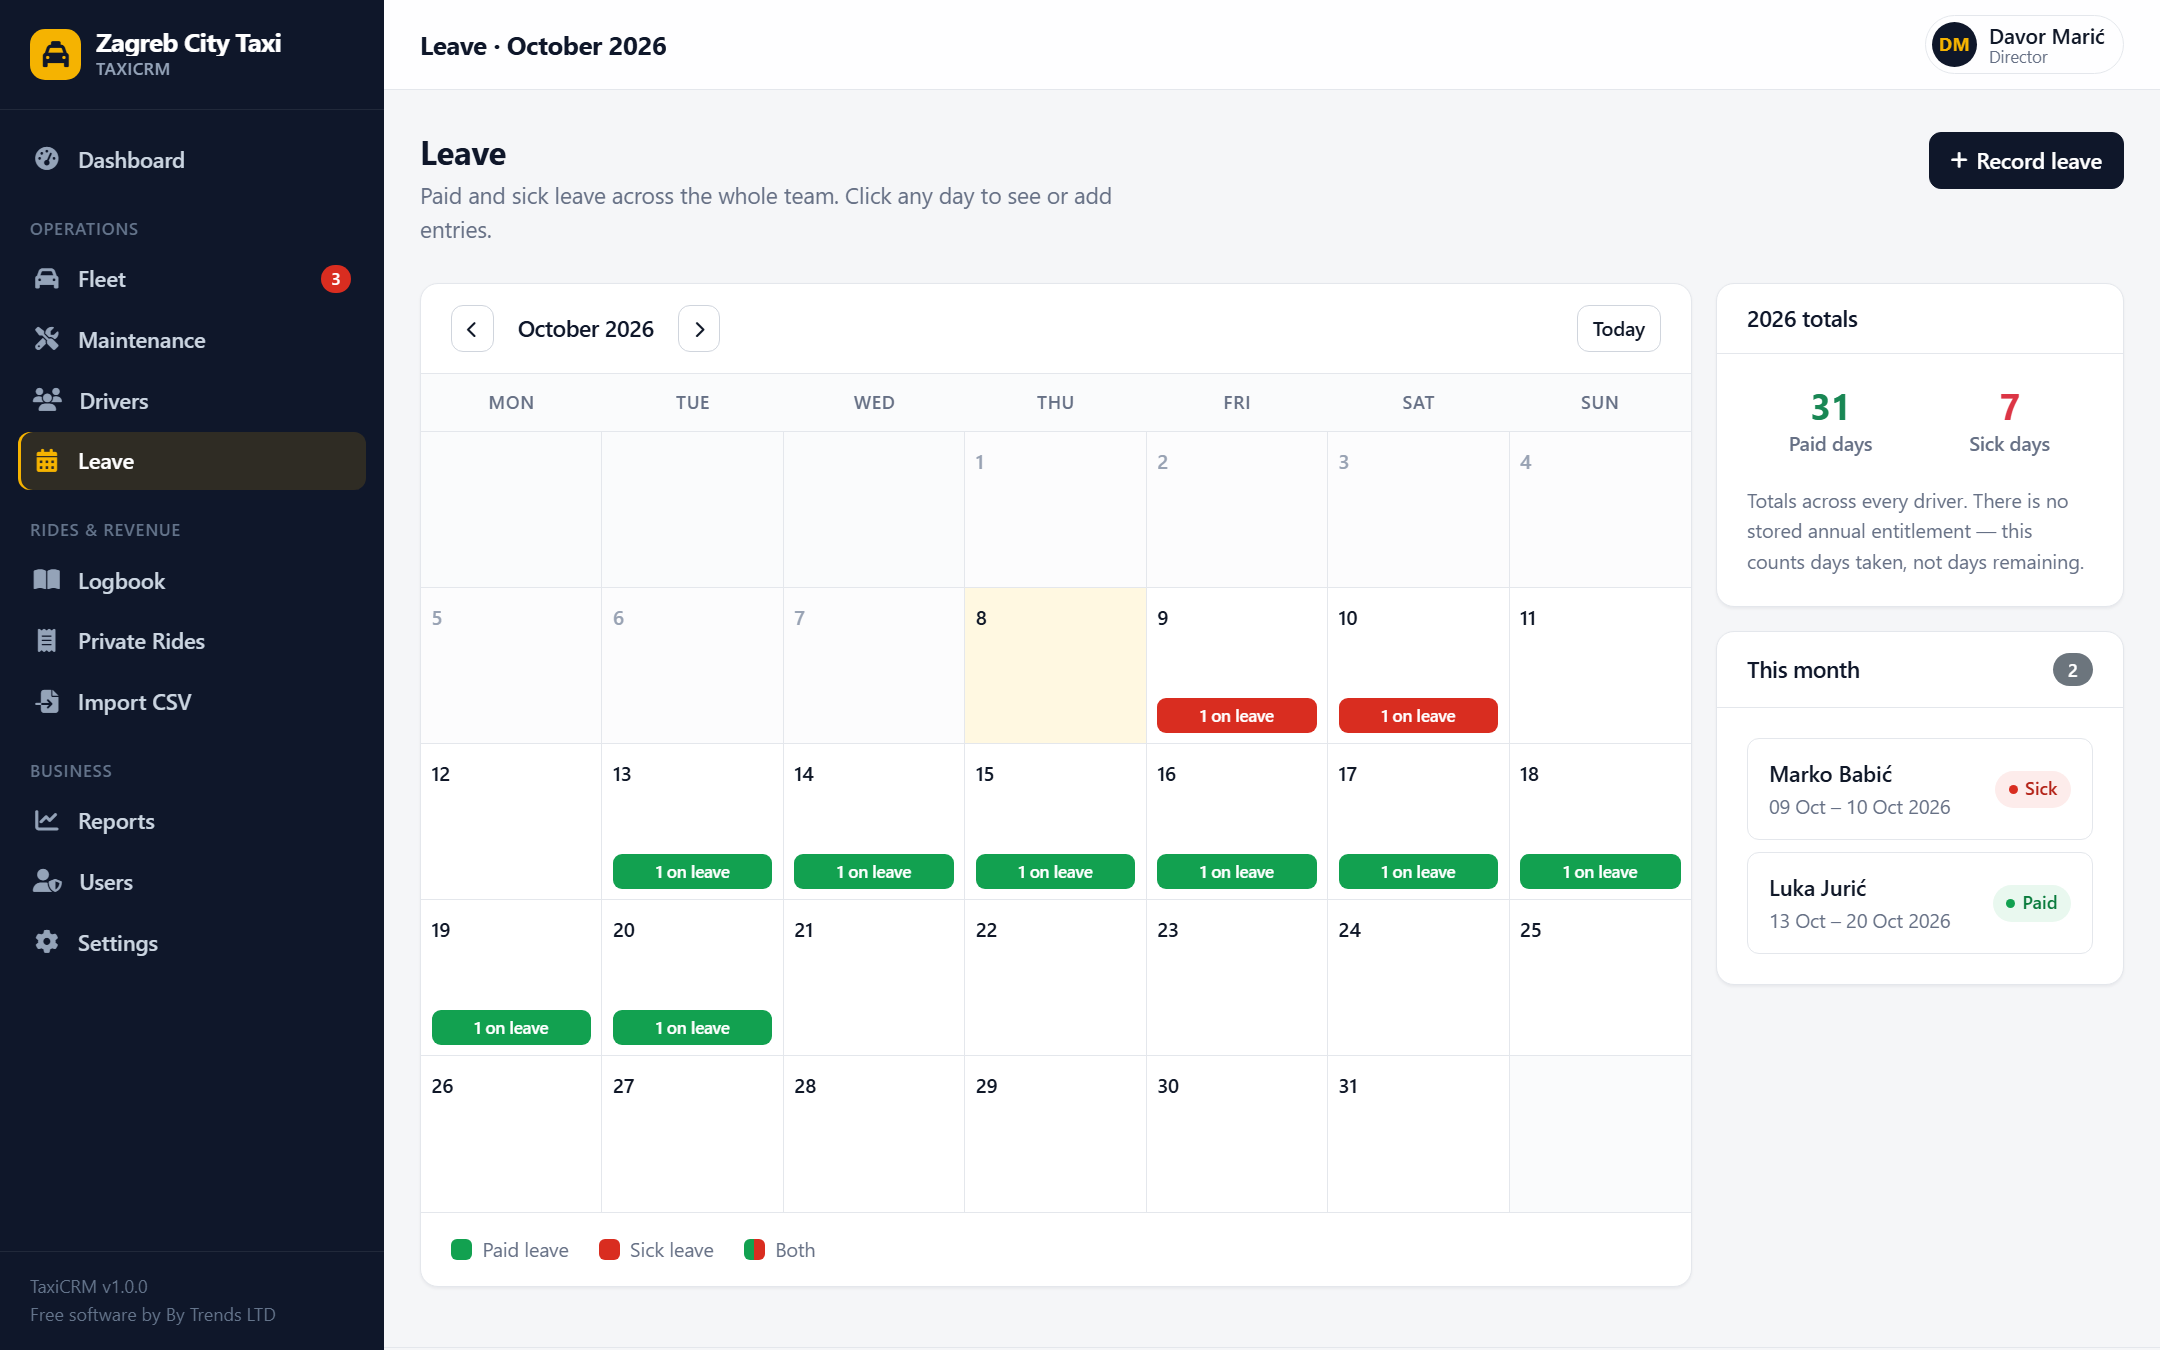Click the Both two-tone legend swatch
This screenshot has height=1350, width=2160.
click(754, 1250)
